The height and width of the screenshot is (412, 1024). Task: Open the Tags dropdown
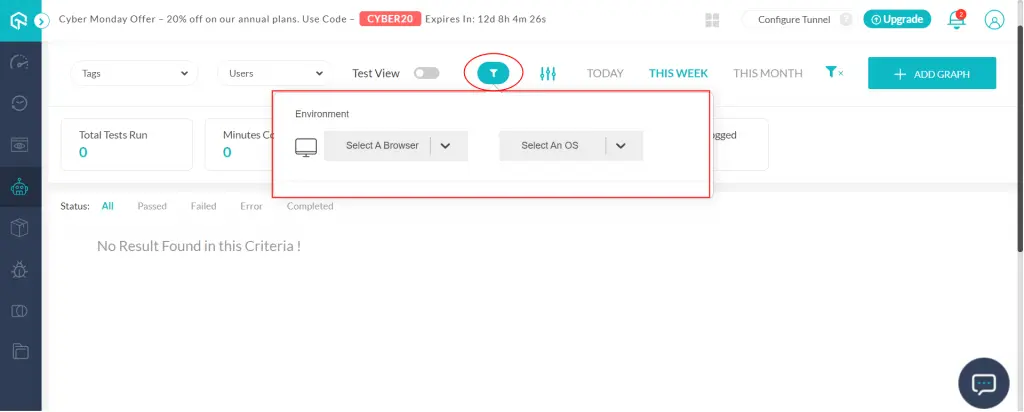(x=134, y=73)
